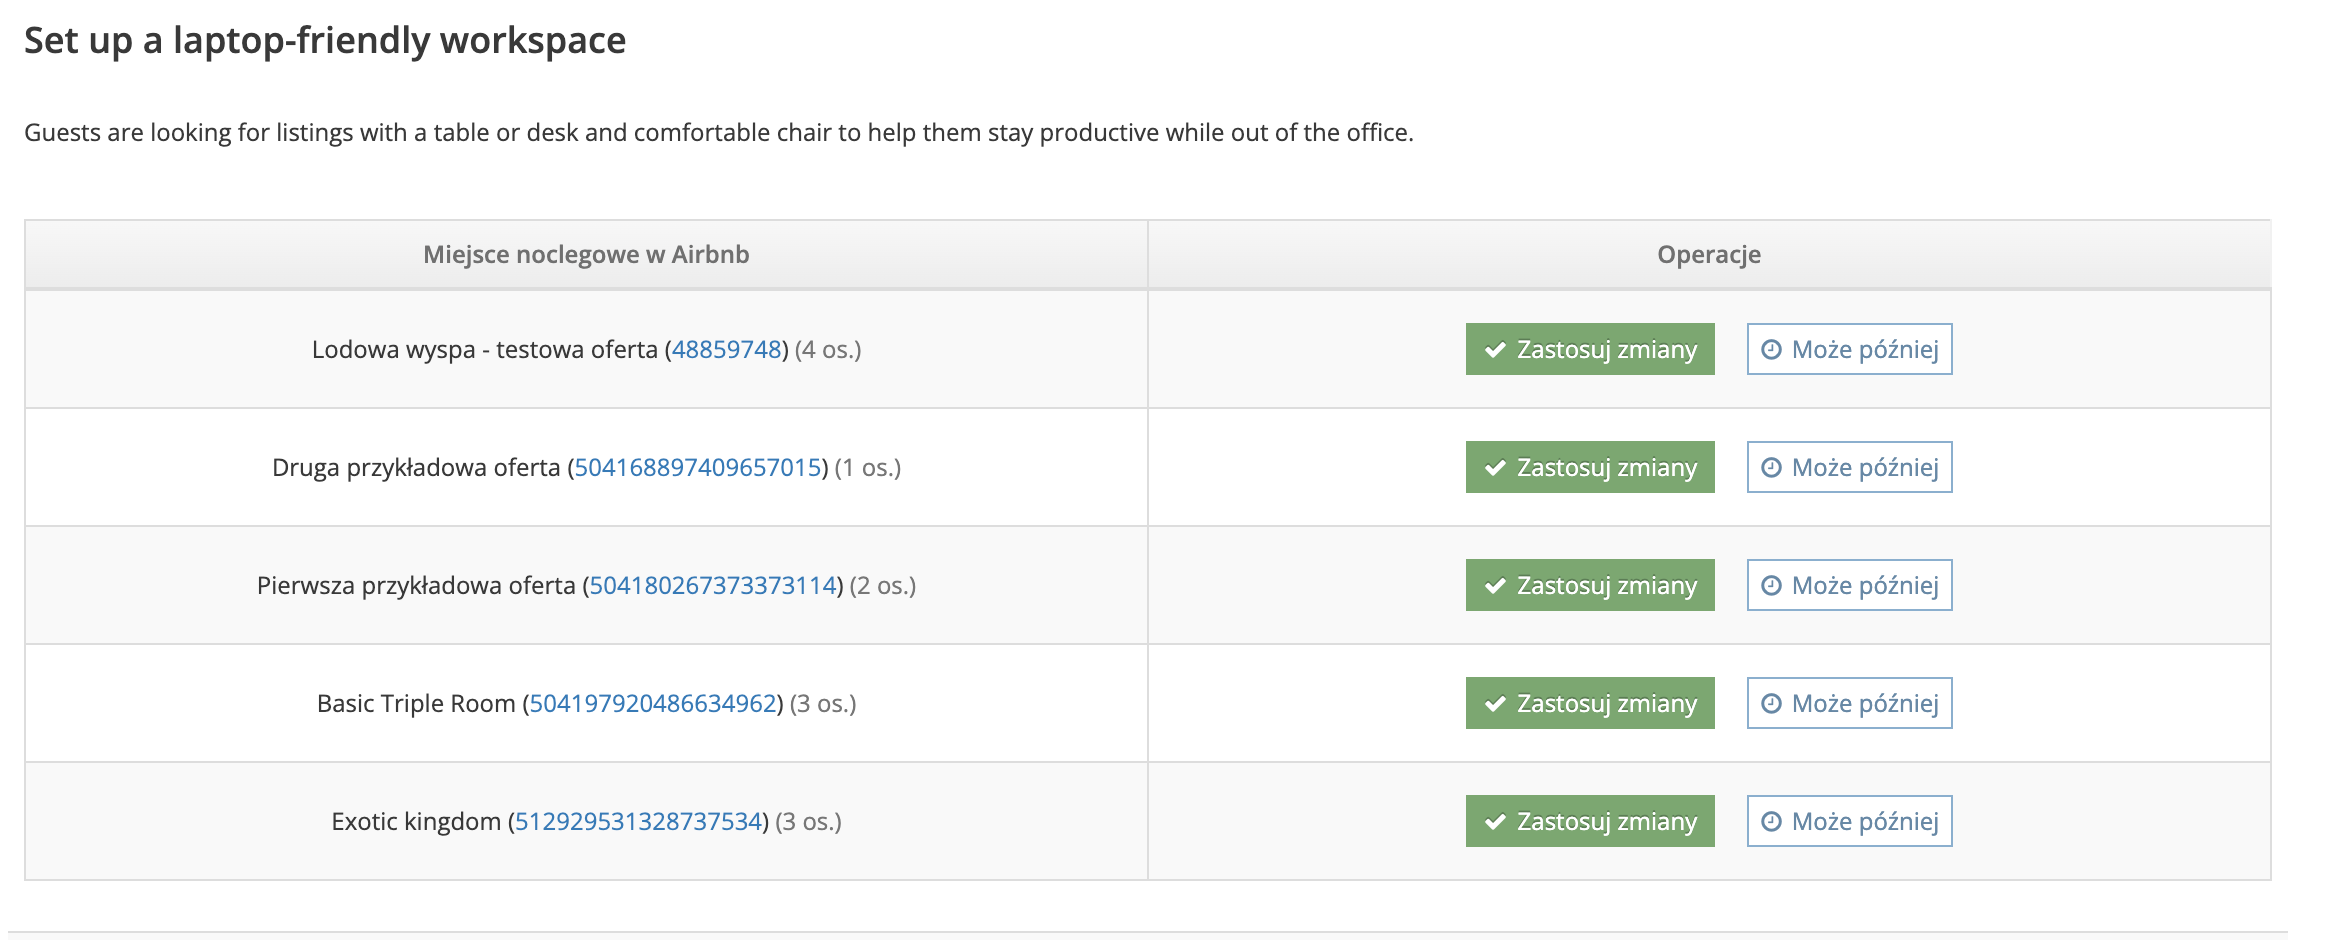2334x940 pixels.
Task: Click the Operacje column header
Action: point(1709,255)
